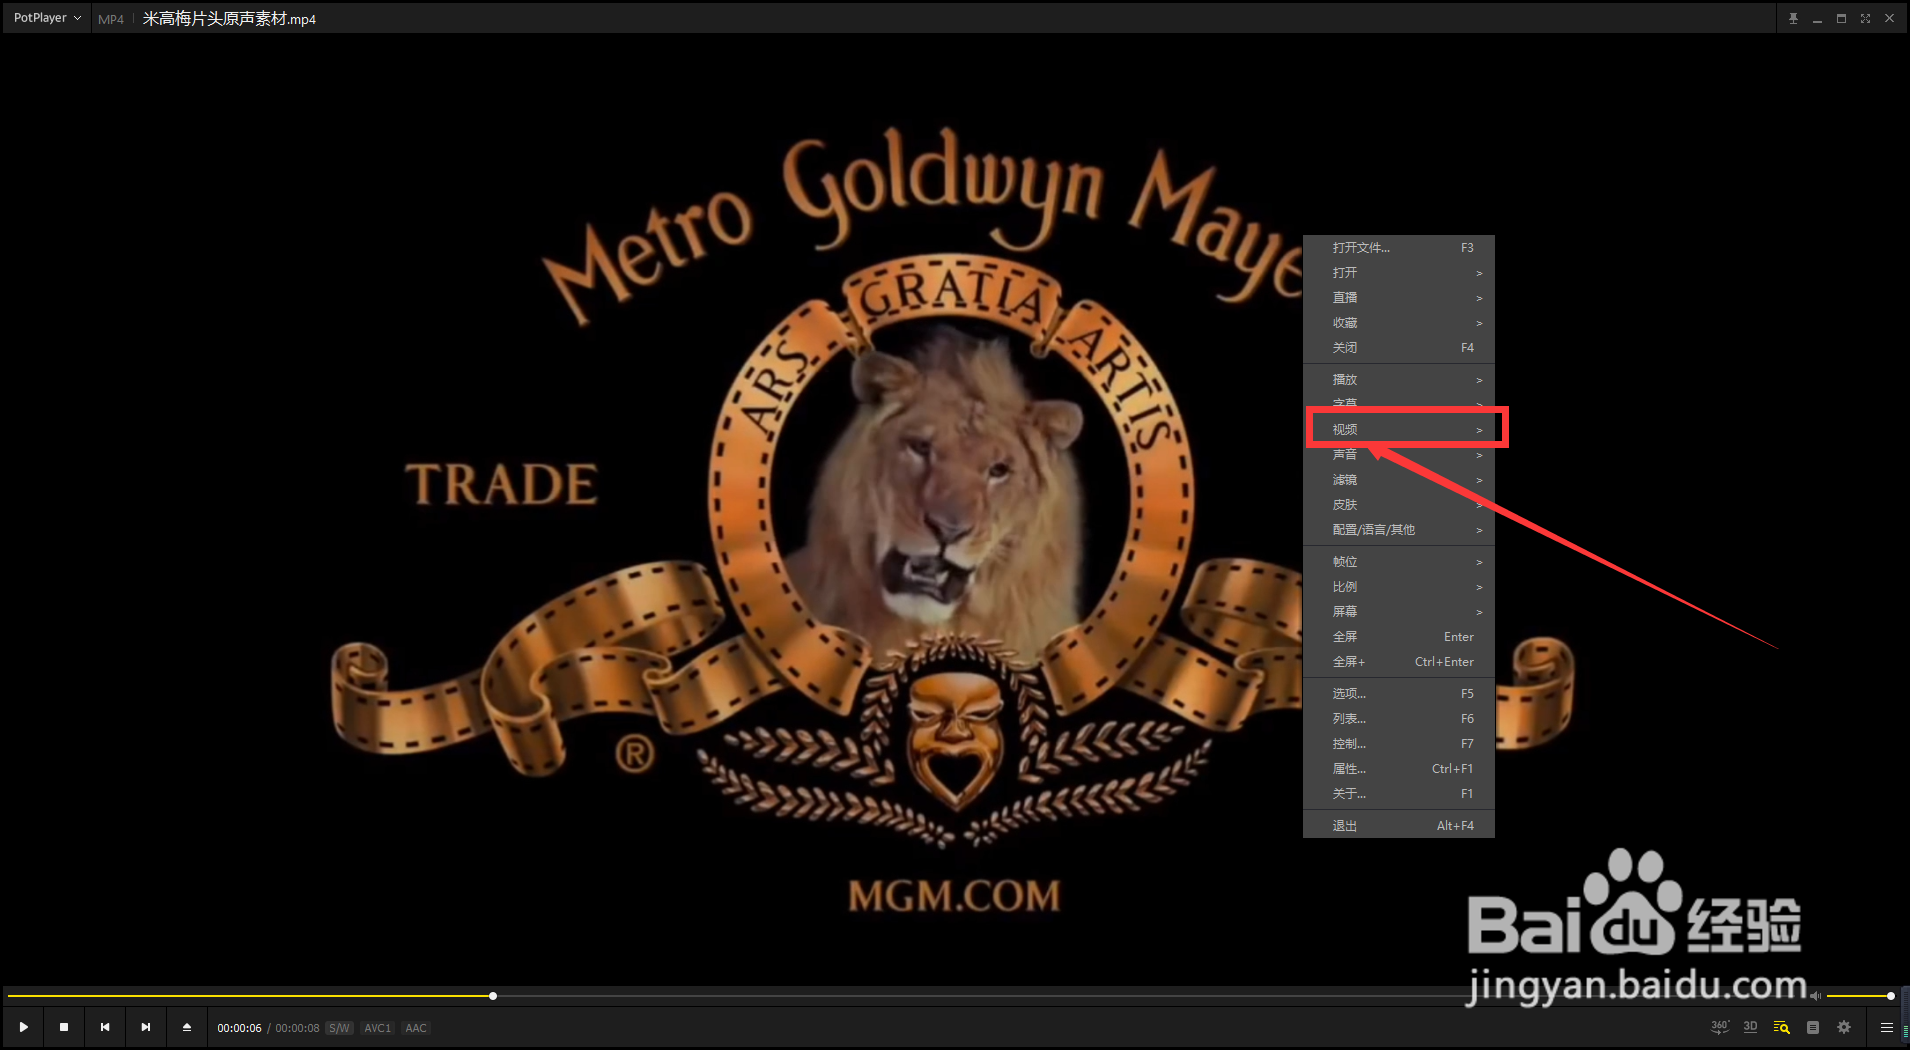
Task: Expand the 播放 submenu
Action: (x=1399, y=380)
